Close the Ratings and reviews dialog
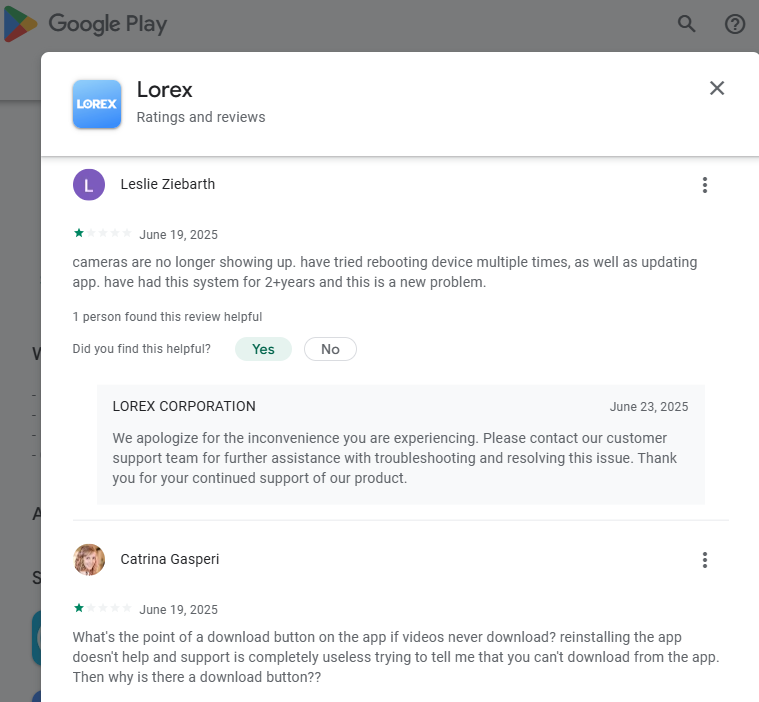759x702 pixels. point(717,88)
